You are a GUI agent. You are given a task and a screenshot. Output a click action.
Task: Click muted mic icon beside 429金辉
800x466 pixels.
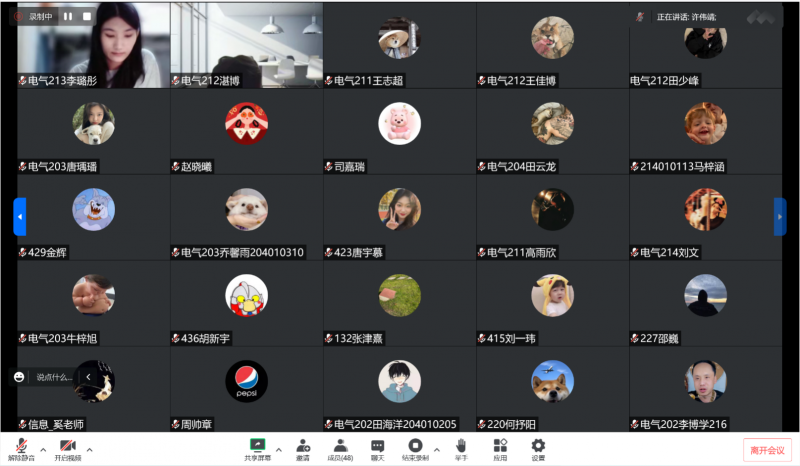[22, 252]
